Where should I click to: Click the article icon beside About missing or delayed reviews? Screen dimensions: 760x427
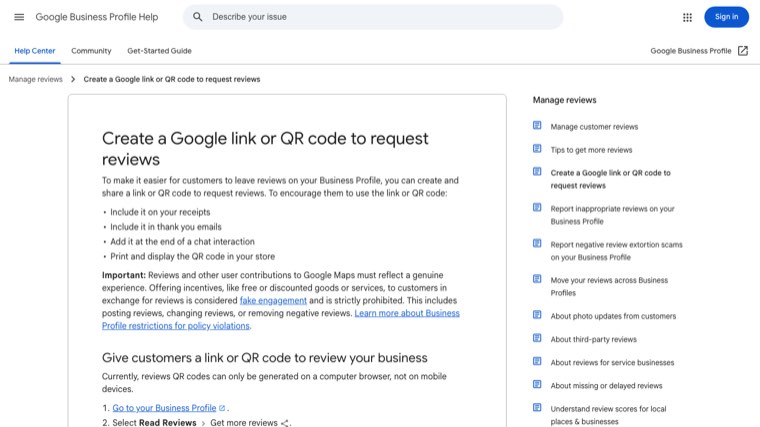tap(537, 384)
